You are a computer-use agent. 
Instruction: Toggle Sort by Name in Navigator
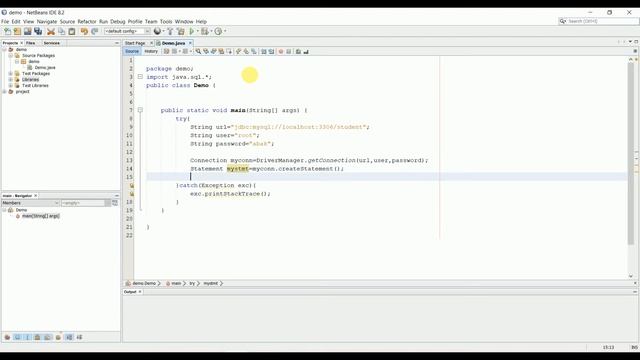click(69, 337)
